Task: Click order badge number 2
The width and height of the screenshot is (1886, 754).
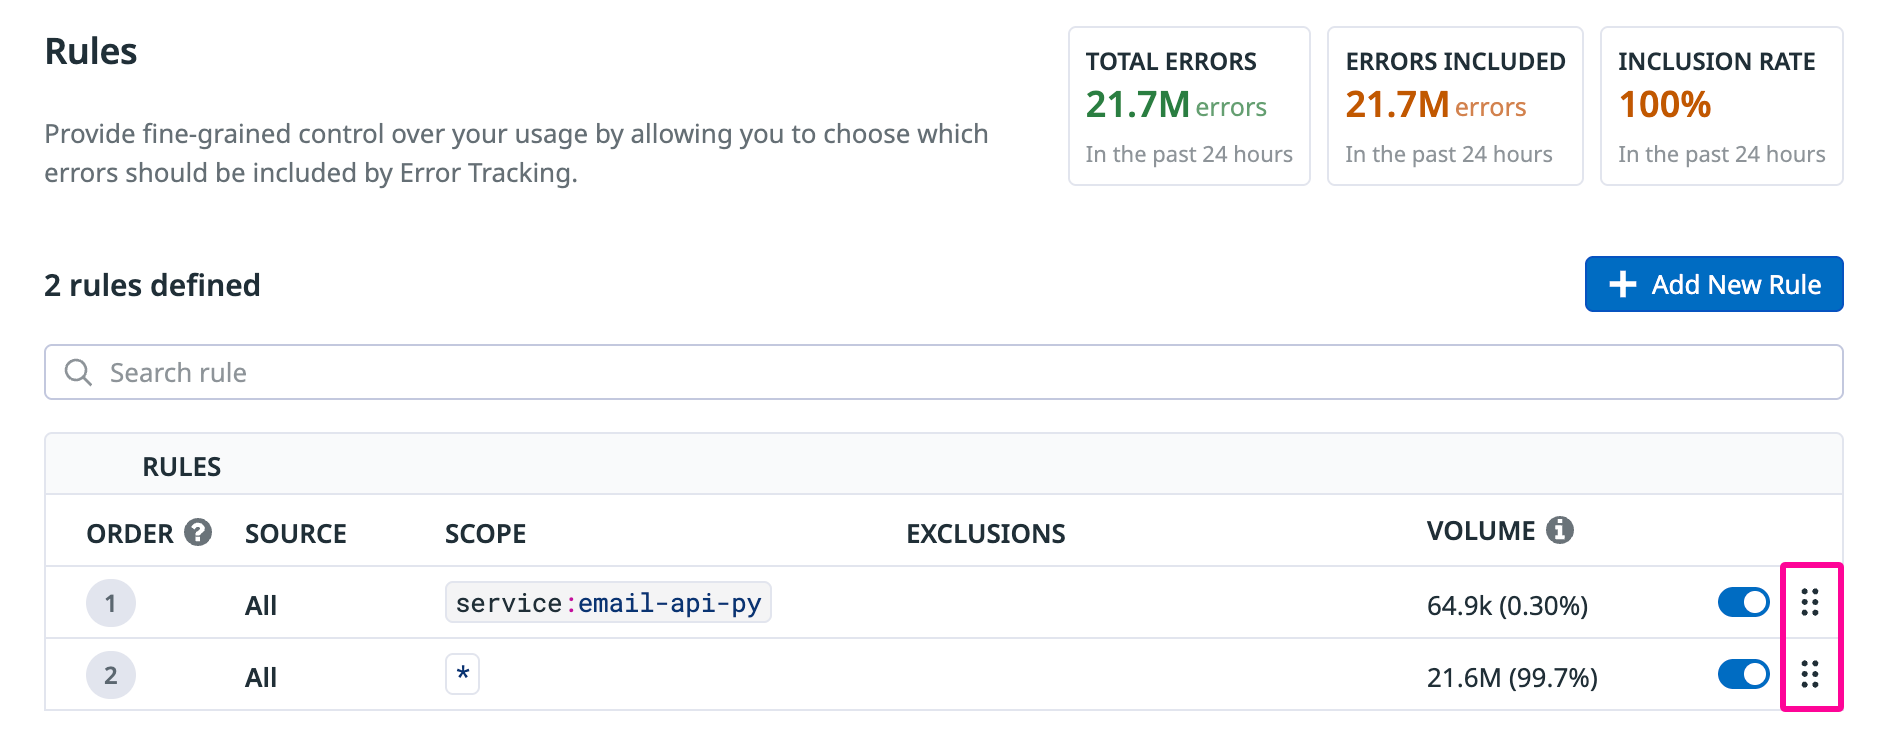Action: coord(111,675)
